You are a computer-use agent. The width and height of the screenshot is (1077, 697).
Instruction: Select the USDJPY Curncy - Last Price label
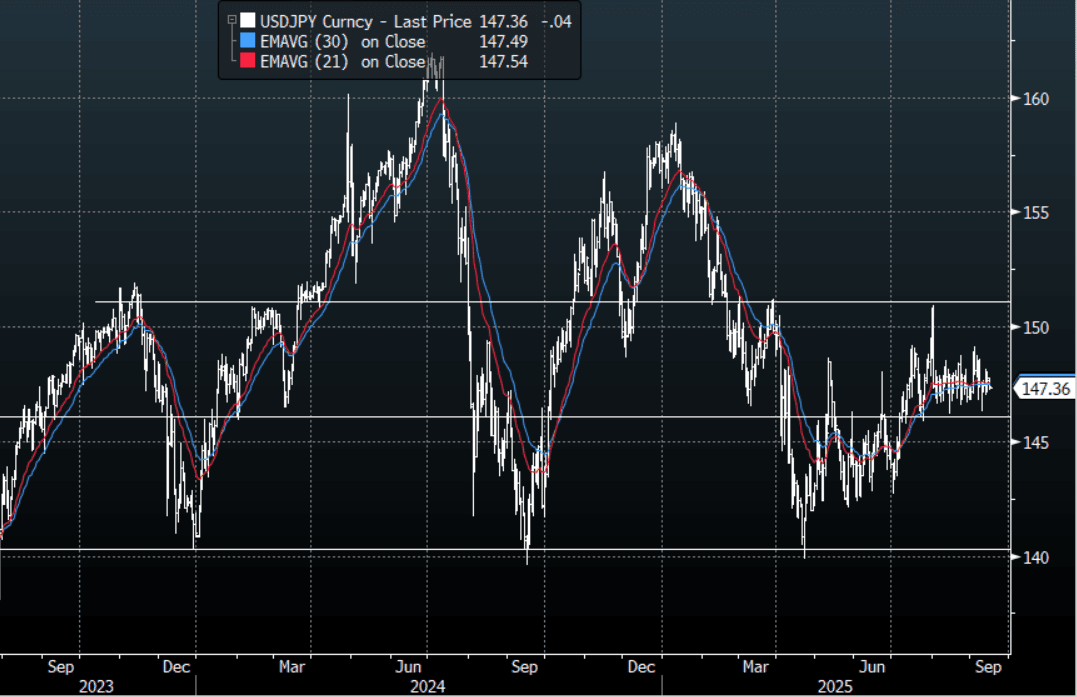point(364,20)
